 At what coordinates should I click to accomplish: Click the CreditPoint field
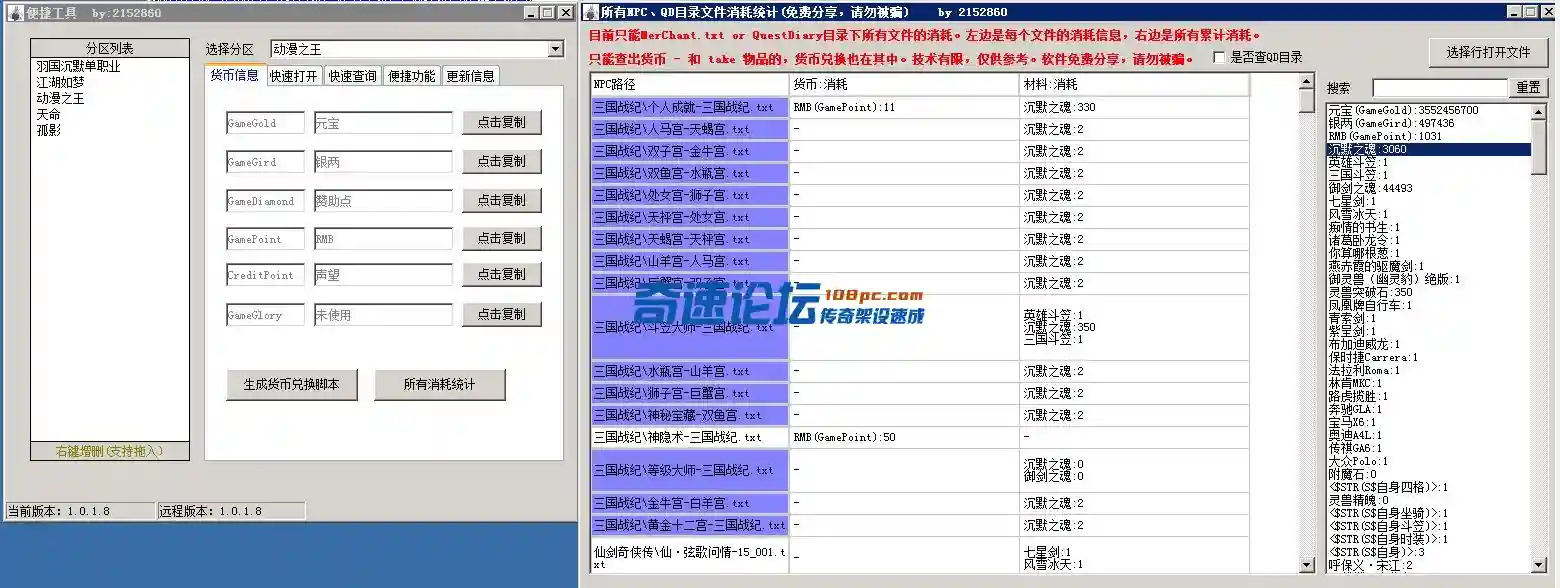265,274
